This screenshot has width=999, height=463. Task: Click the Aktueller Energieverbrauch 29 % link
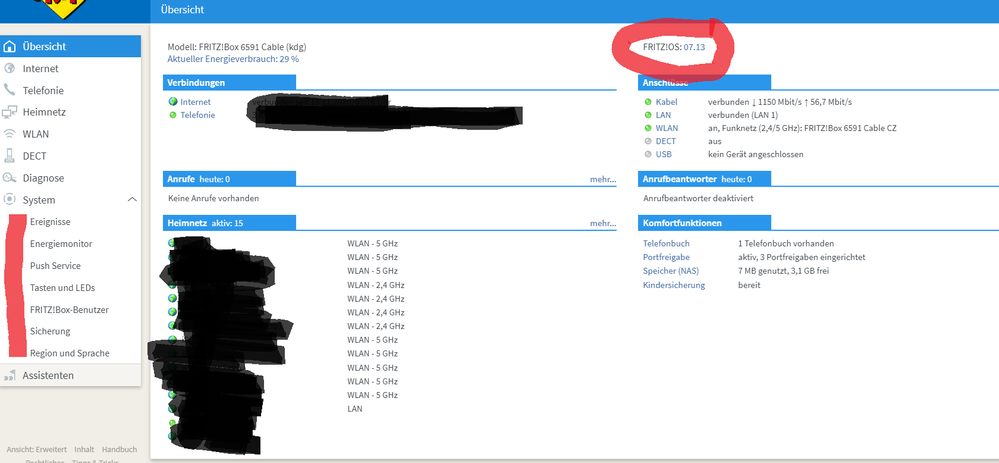(x=233, y=59)
